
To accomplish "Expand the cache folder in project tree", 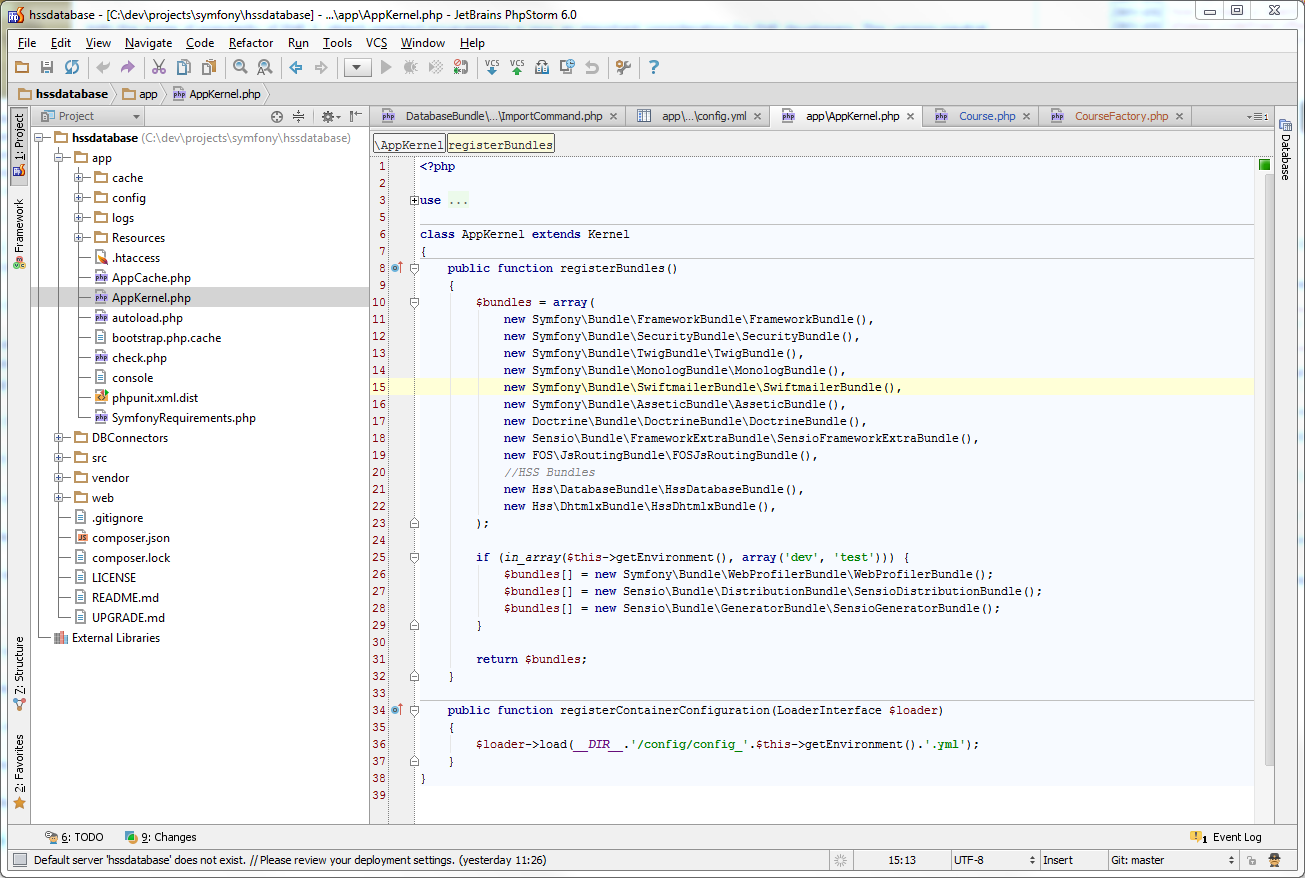I will click(78, 178).
